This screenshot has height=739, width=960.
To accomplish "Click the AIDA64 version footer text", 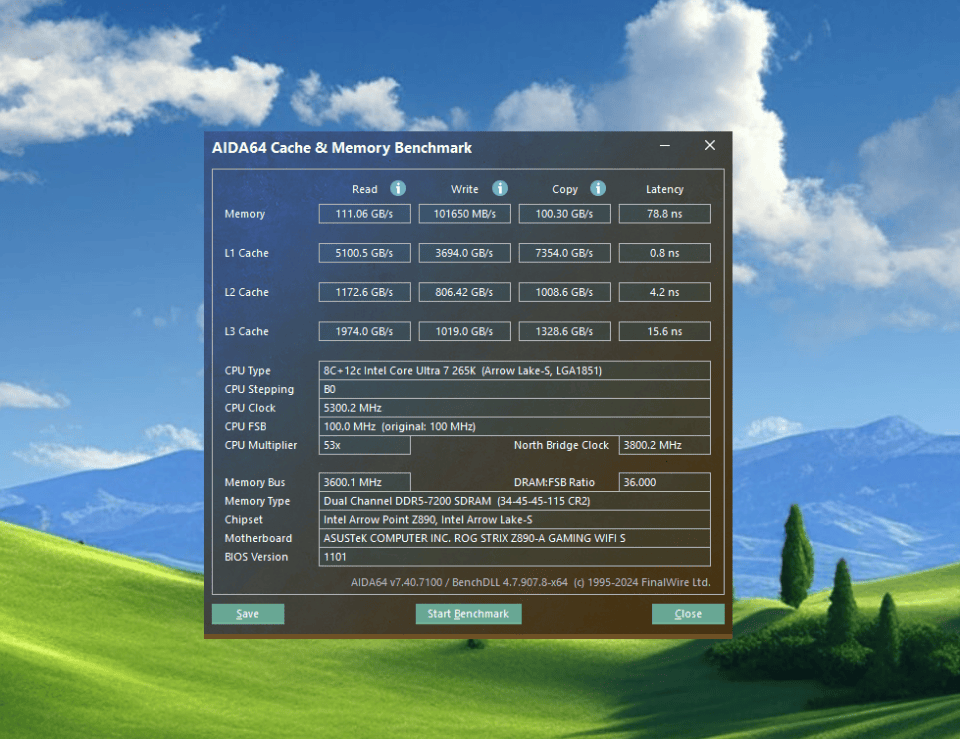I will [531, 582].
